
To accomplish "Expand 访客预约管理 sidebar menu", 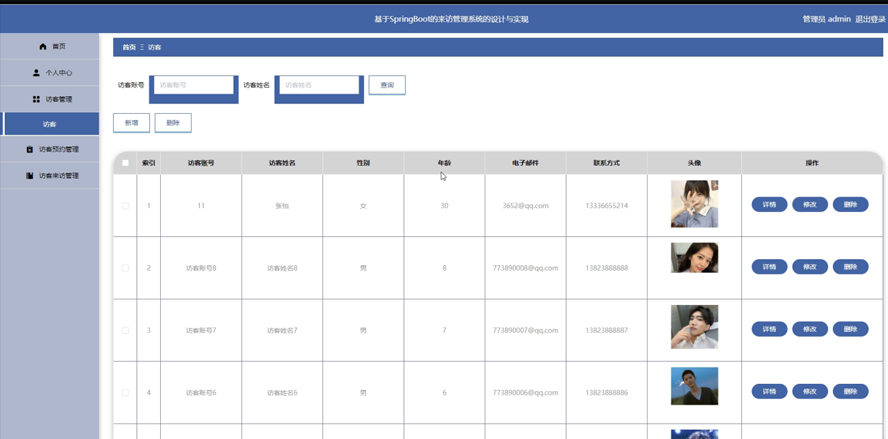I will pyautogui.click(x=49, y=150).
